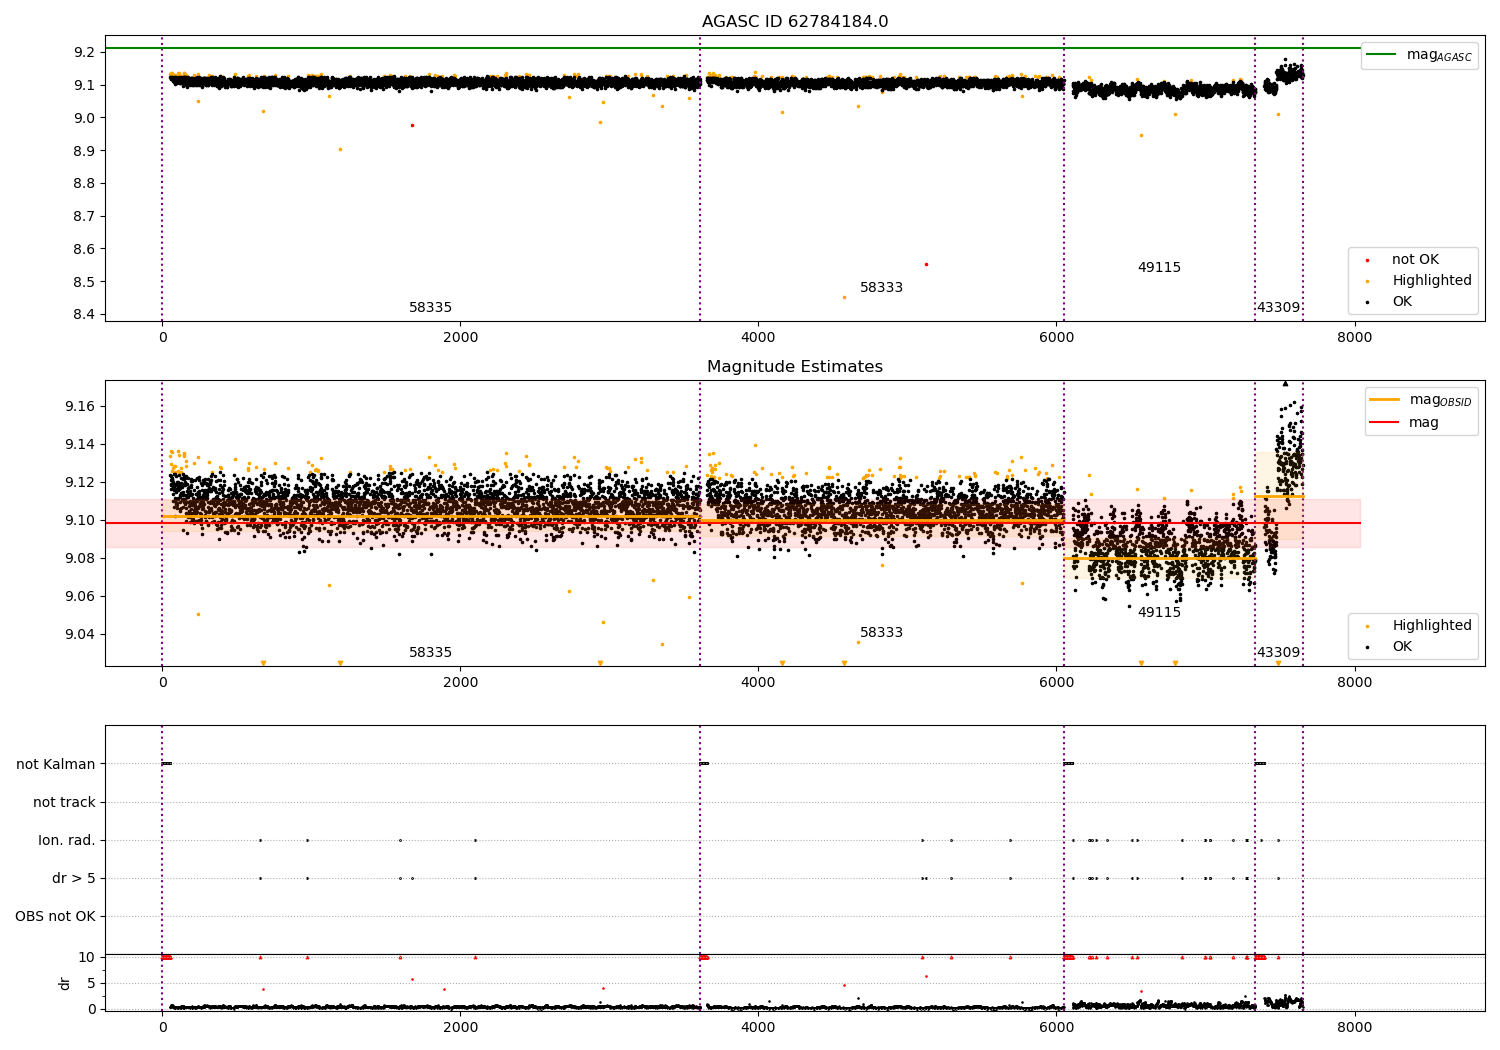Click the 'OBS not OK' row label
1500x1050 pixels.
tap(55, 916)
